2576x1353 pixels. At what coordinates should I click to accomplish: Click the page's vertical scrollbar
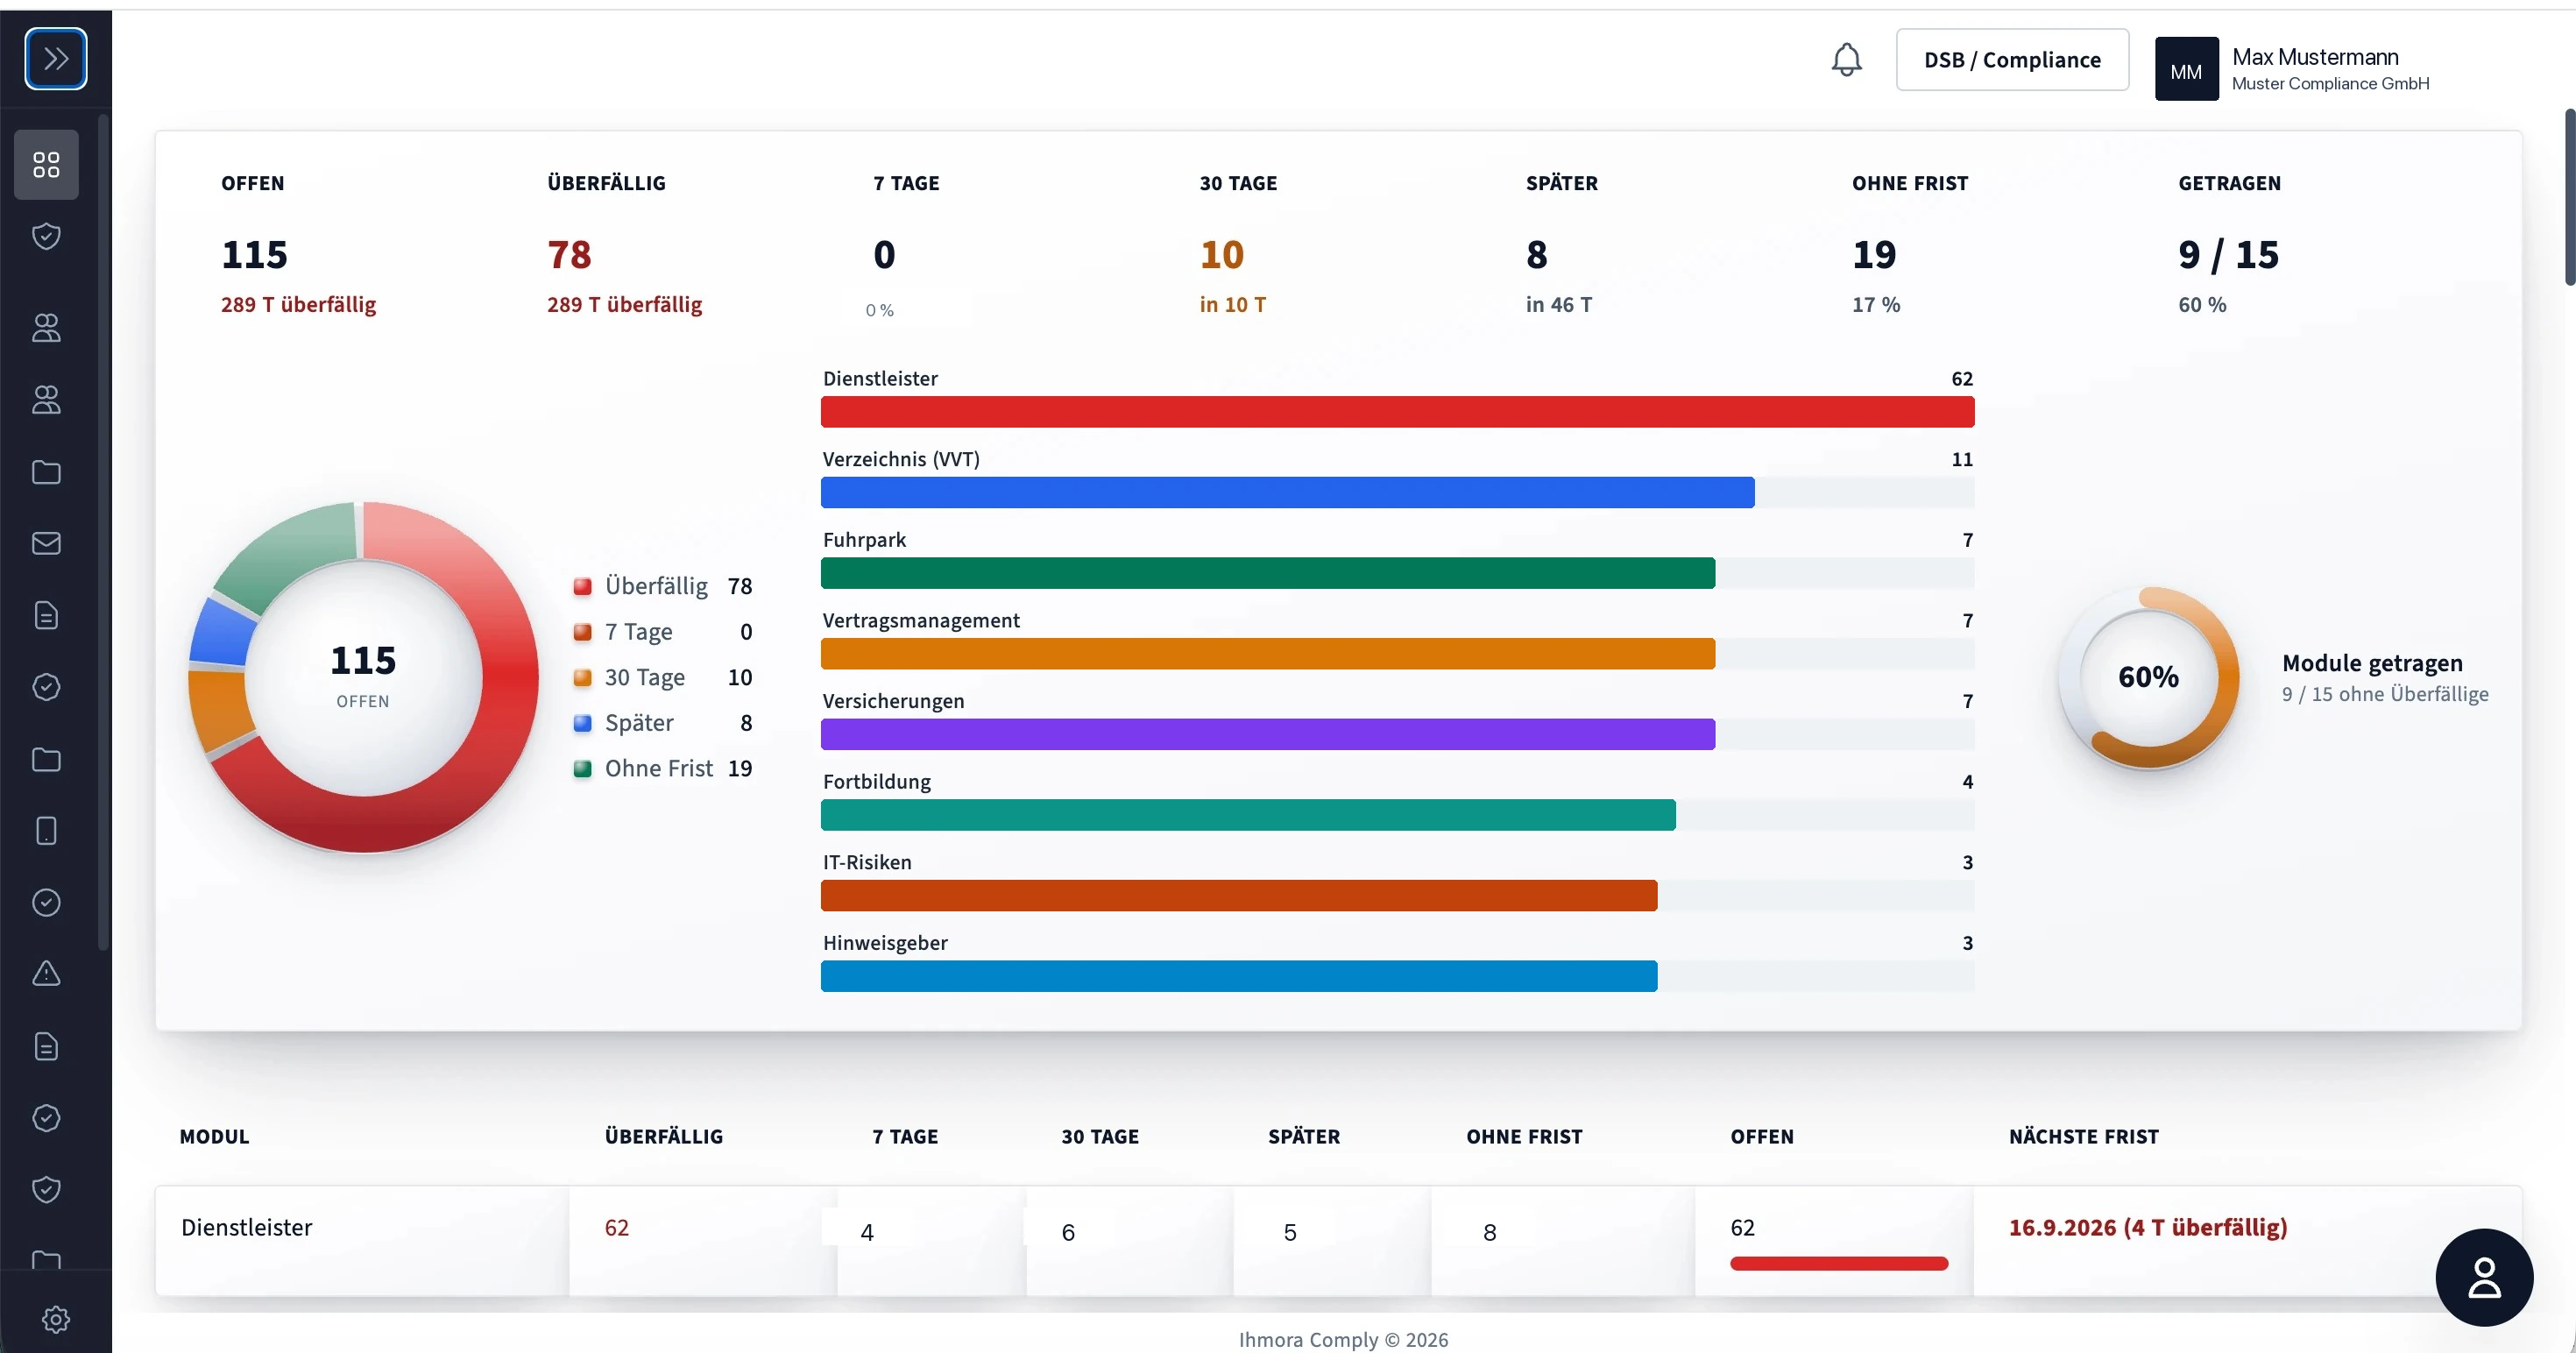pos(2569,198)
